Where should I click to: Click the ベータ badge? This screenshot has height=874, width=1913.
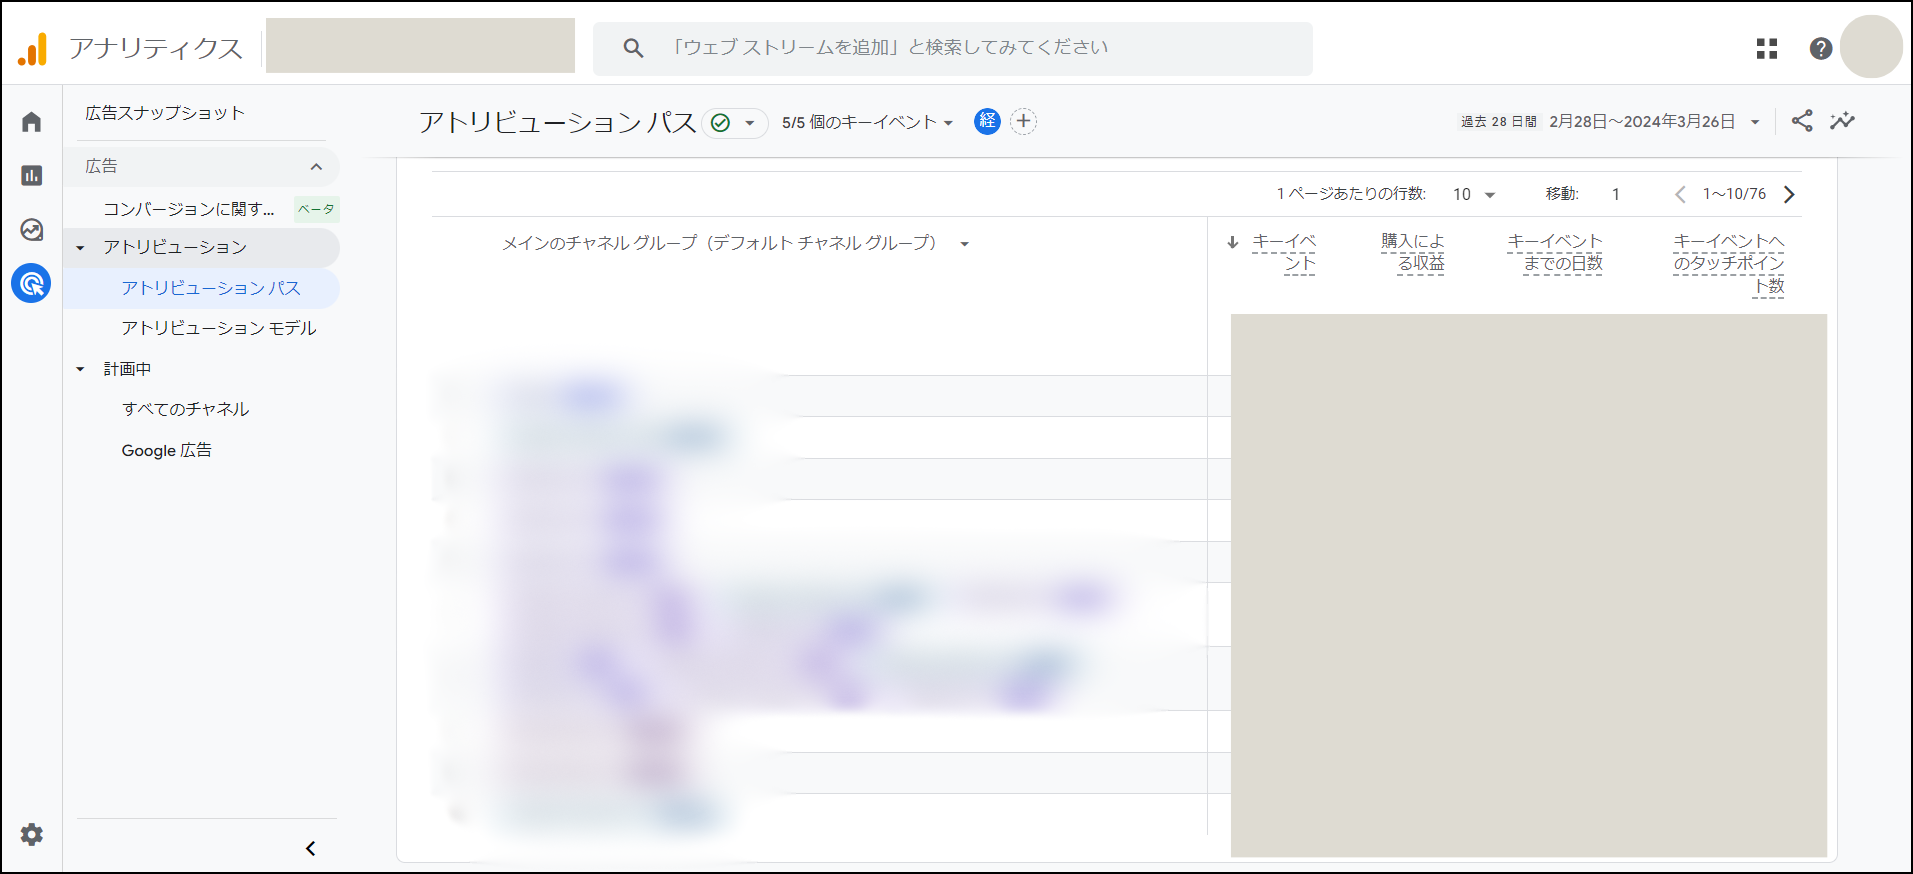point(316,209)
